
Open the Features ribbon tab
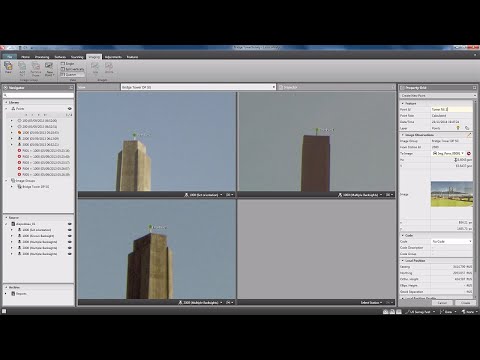(x=132, y=57)
